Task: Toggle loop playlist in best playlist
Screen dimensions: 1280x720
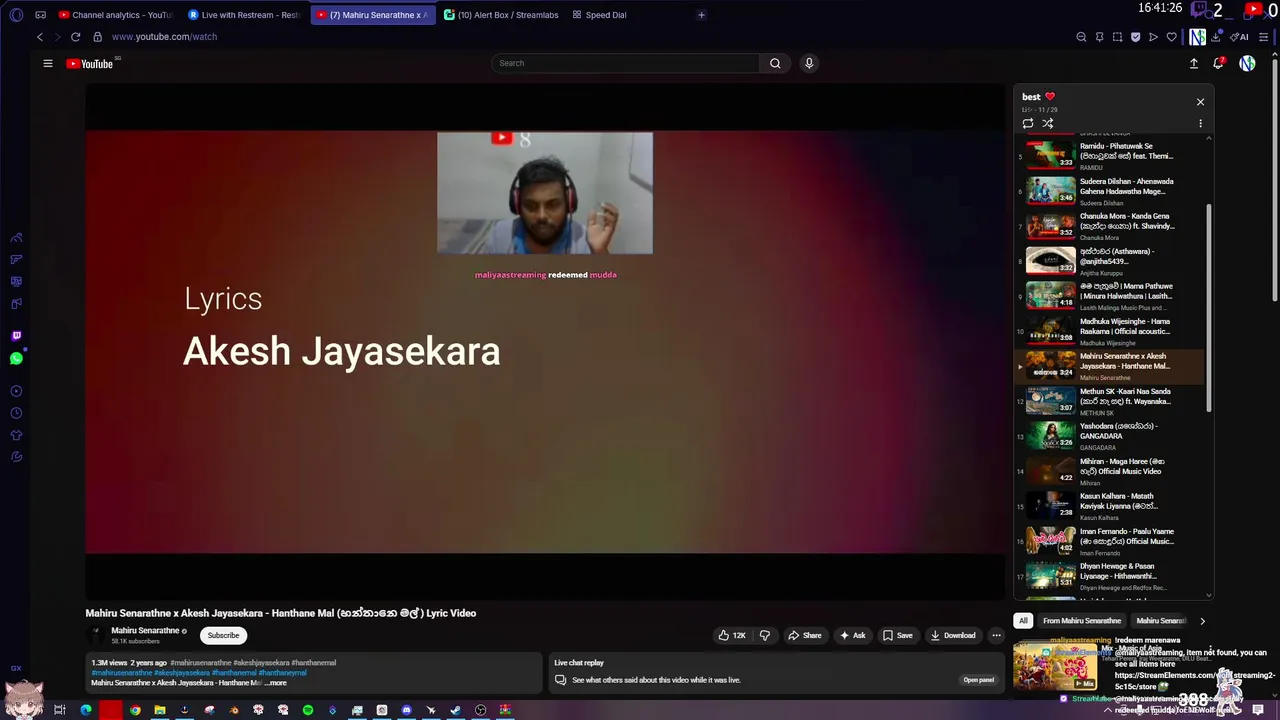Action: tap(1027, 124)
